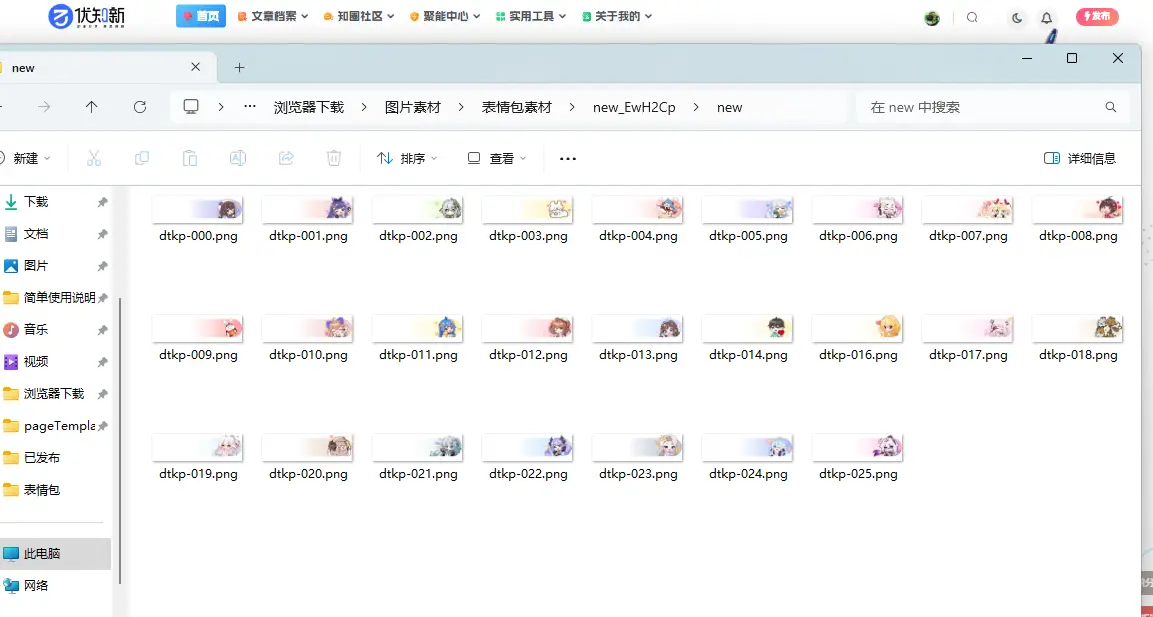Show hidden breadcrumb path ellipsis
The image size is (1153, 617).
coord(250,107)
